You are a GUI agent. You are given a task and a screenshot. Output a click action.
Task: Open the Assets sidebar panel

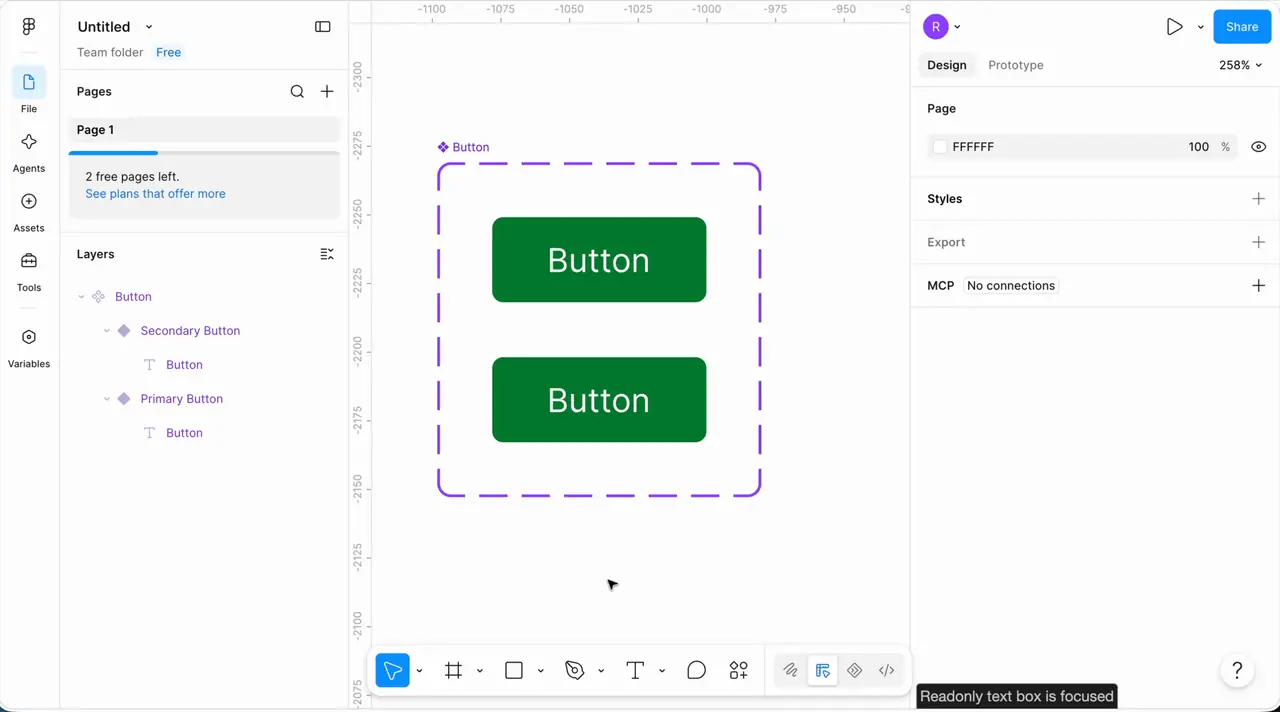(29, 210)
